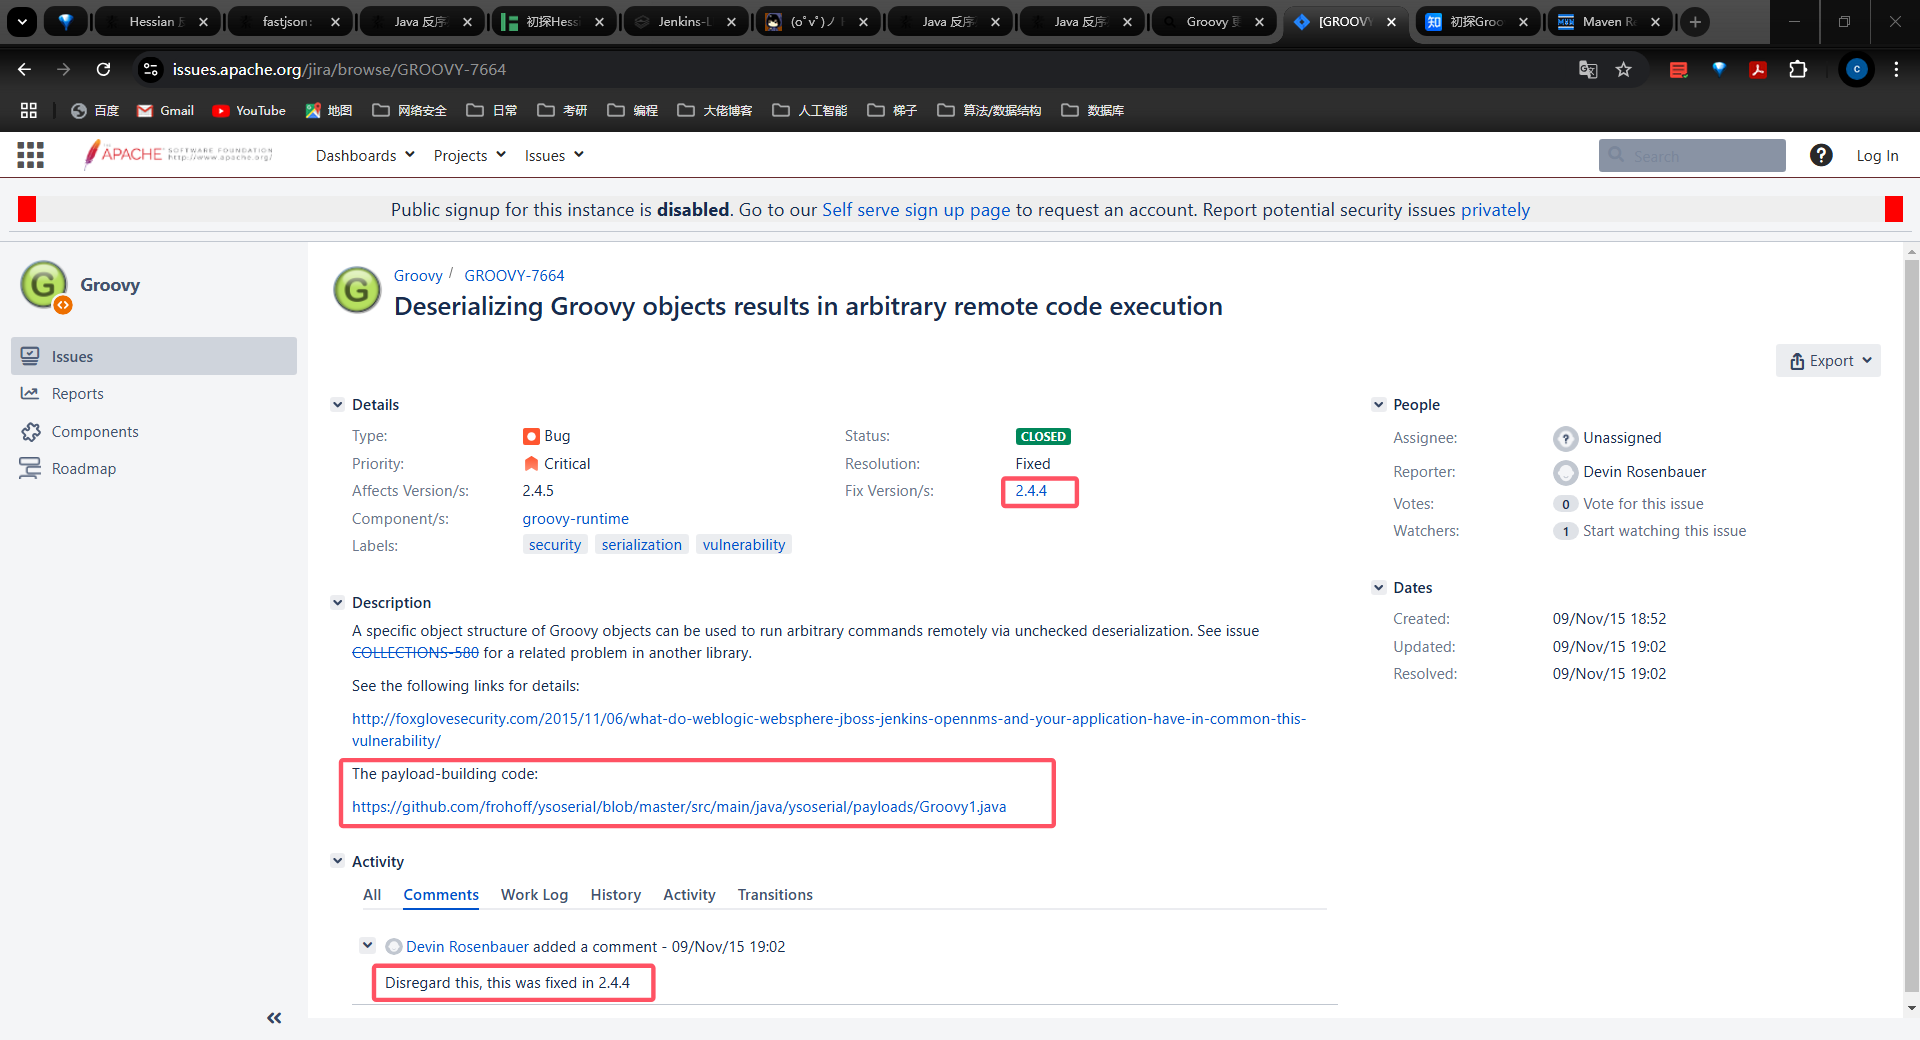Open the Self serve sign up page link

tap(916, 210)
